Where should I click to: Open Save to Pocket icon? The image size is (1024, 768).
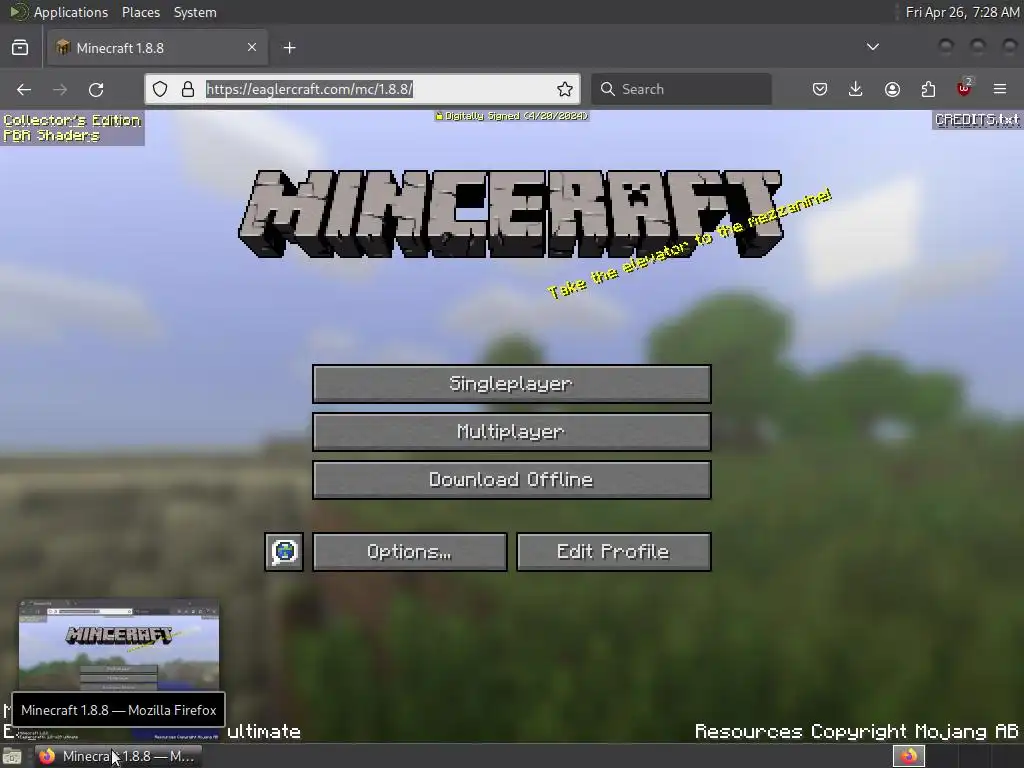pyautogui.click(x=820, y=89)
